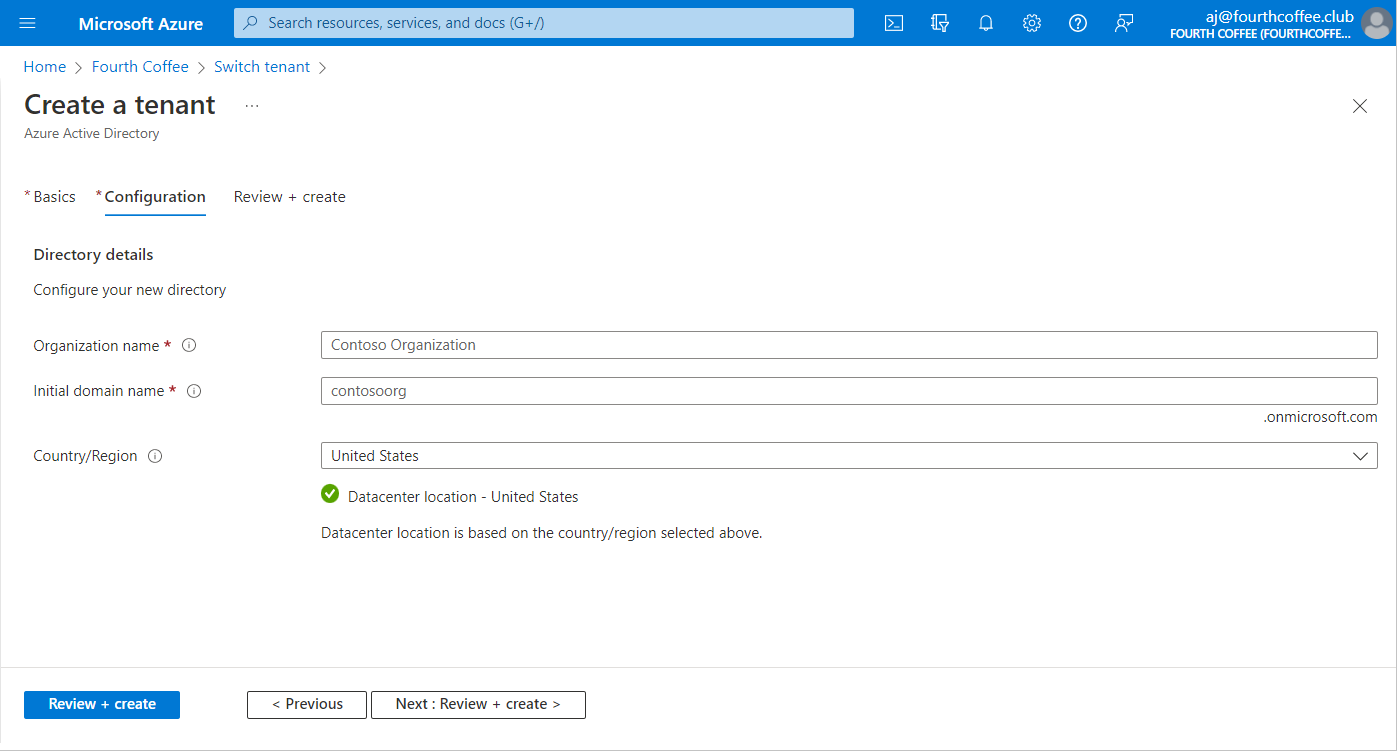Click the blue Review + create button
The width and height of the screenshot is (1397, 752).
(102, 704)
